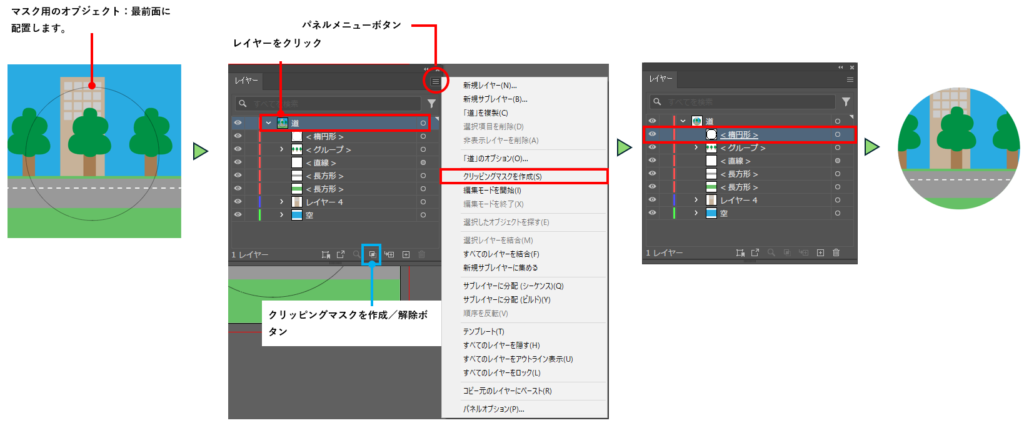Click the trash icon in right Layers panel

tap(836, 253)
